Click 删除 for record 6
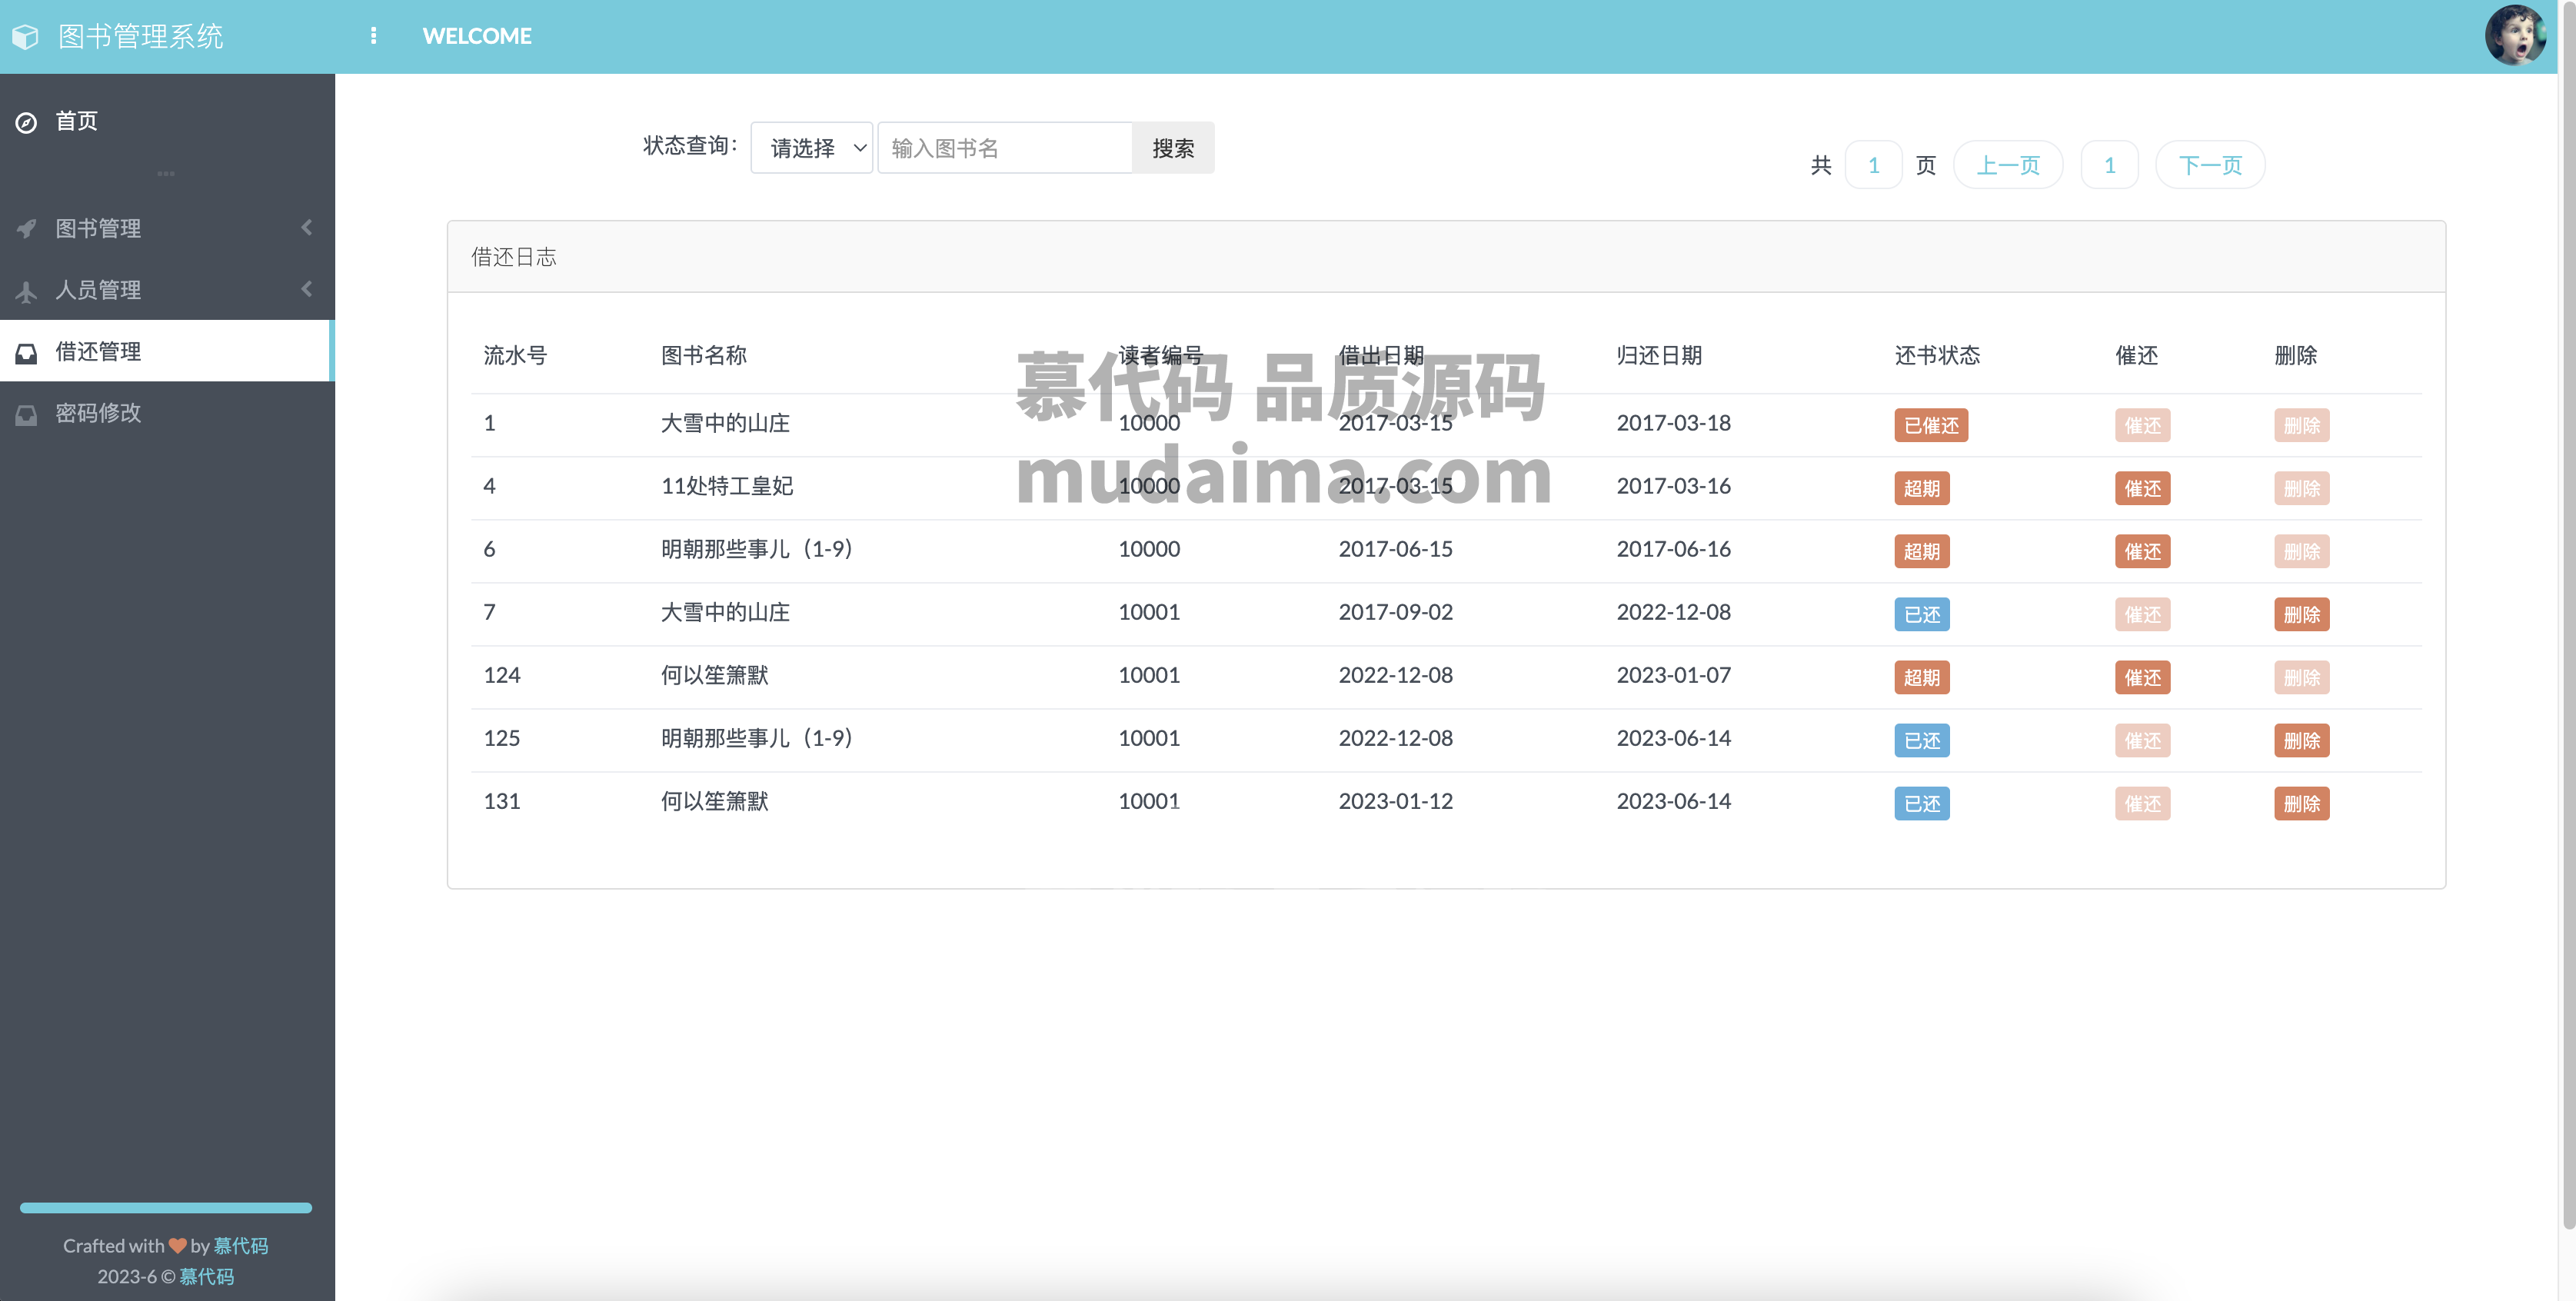 (2301, 551)
